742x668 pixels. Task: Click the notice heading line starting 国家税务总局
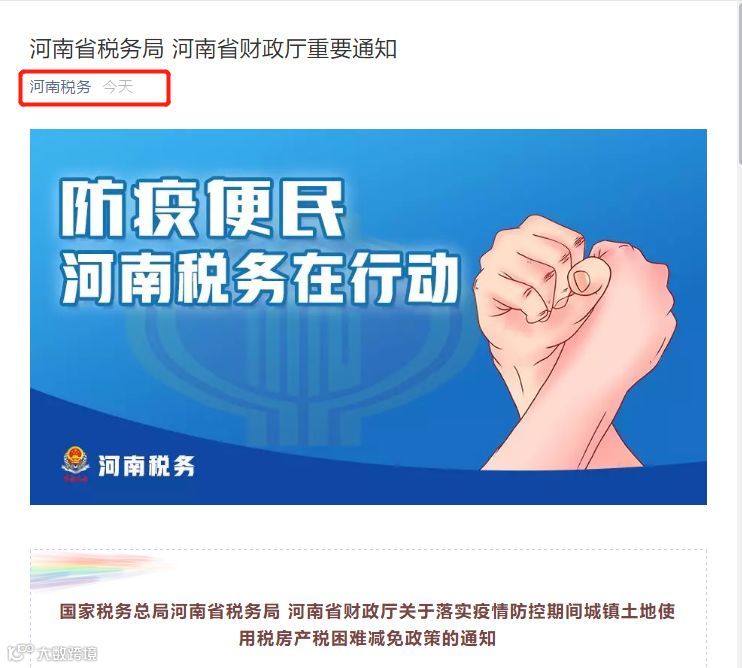pyautogui.click(x=367, y=611)
